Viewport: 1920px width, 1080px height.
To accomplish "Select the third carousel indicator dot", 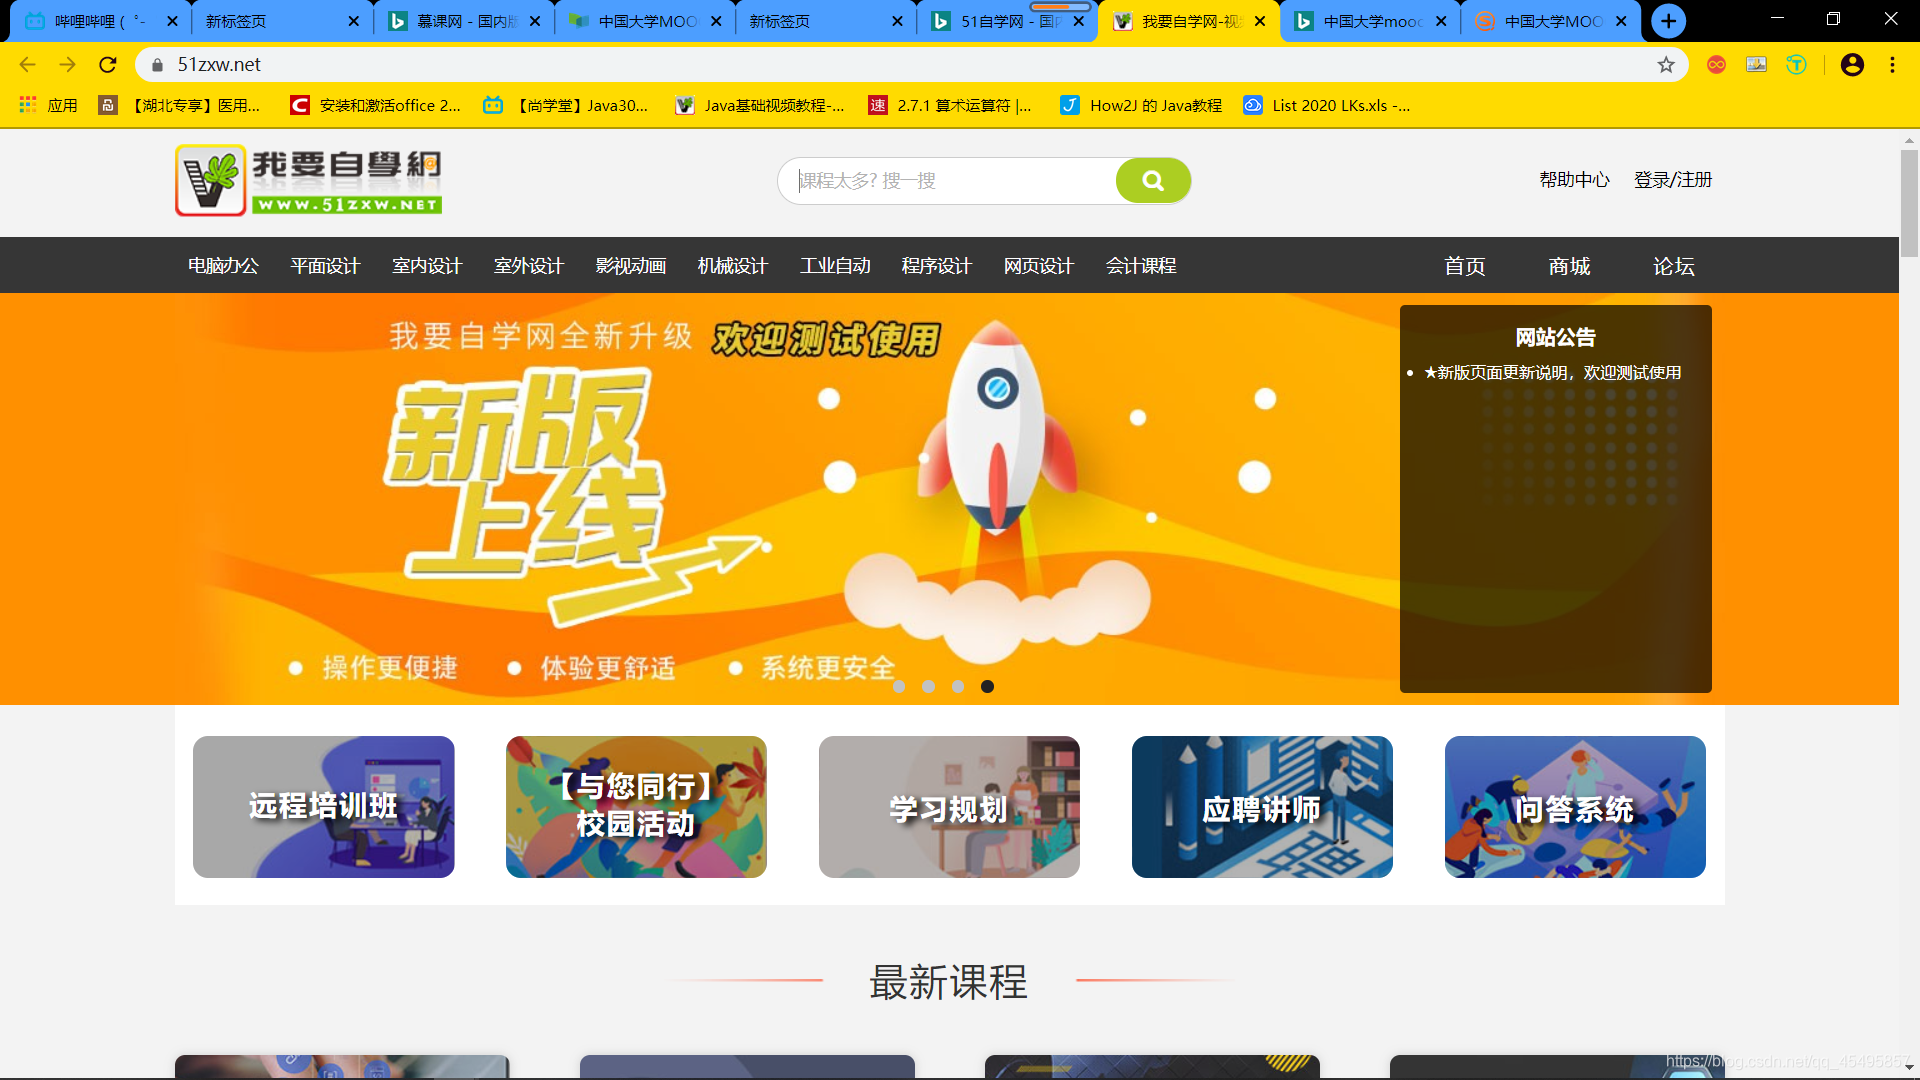I will click(x=958, y=686).
